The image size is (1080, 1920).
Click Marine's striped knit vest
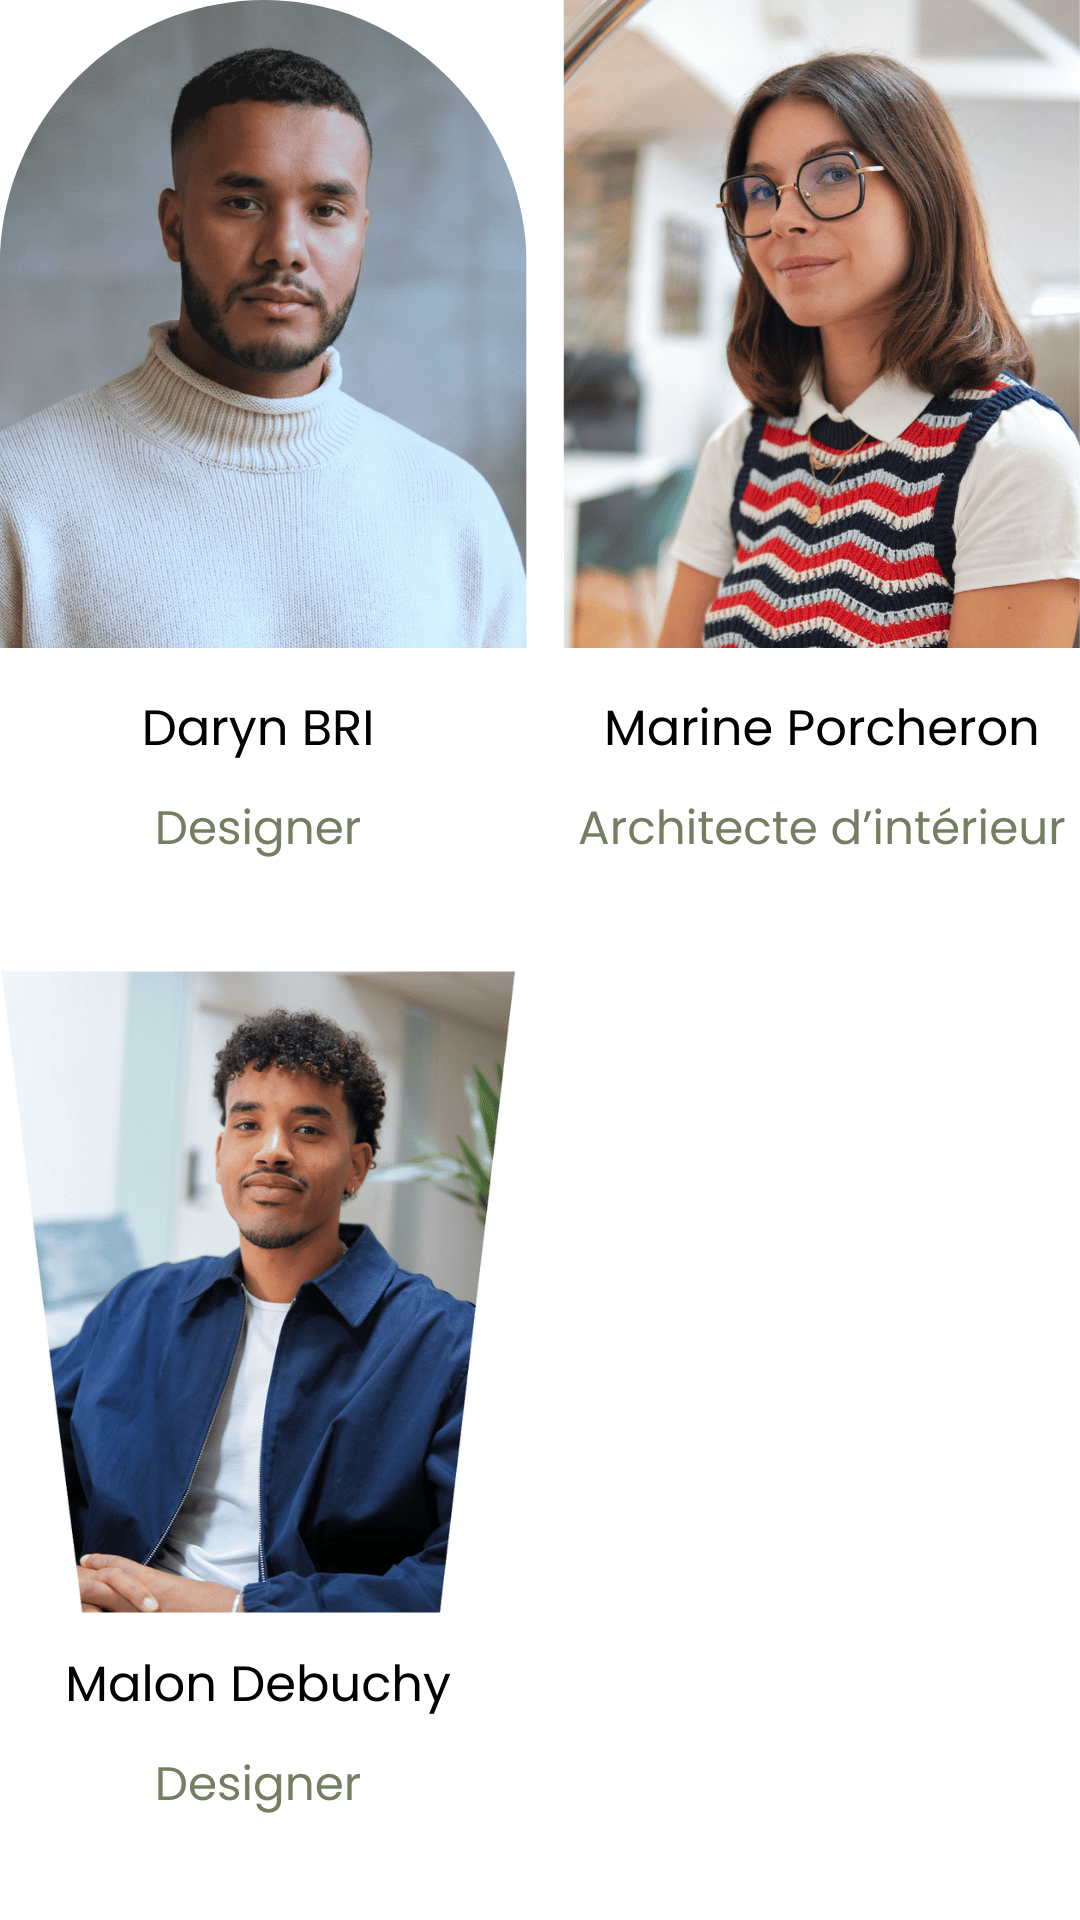coord(850,530)
